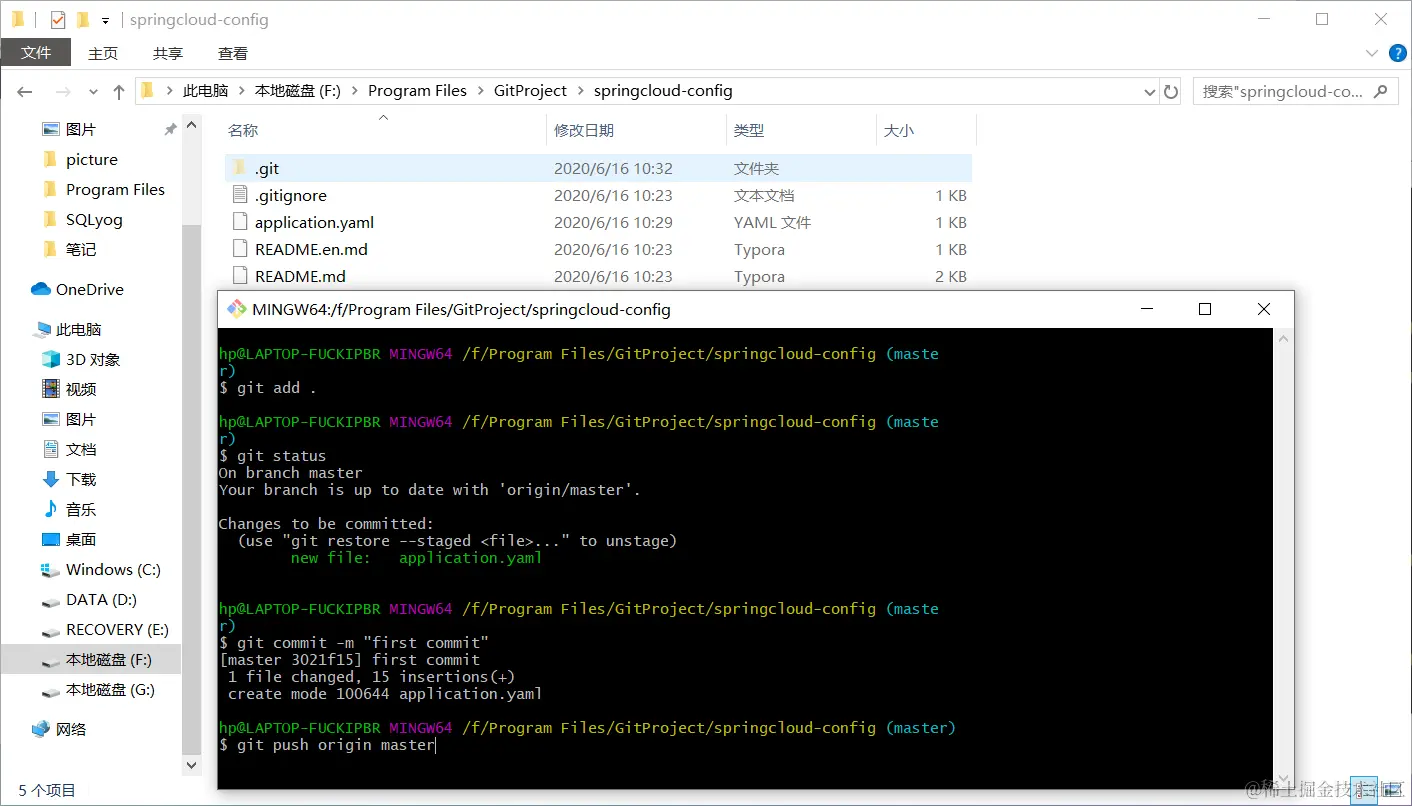
Task: Open the 文件 ribbon tab
Action: click(36, 53)
